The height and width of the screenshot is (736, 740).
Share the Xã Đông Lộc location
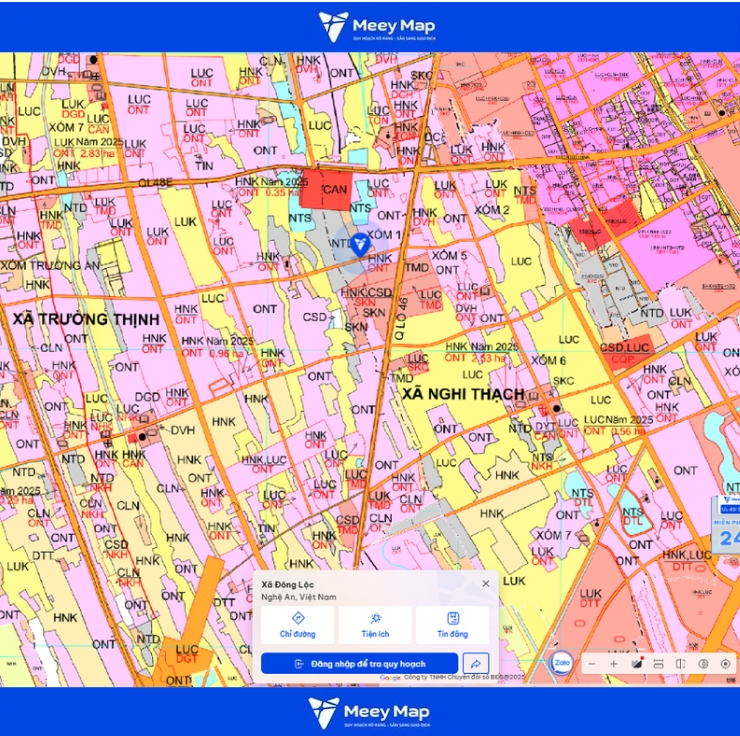tap(475, 664)
